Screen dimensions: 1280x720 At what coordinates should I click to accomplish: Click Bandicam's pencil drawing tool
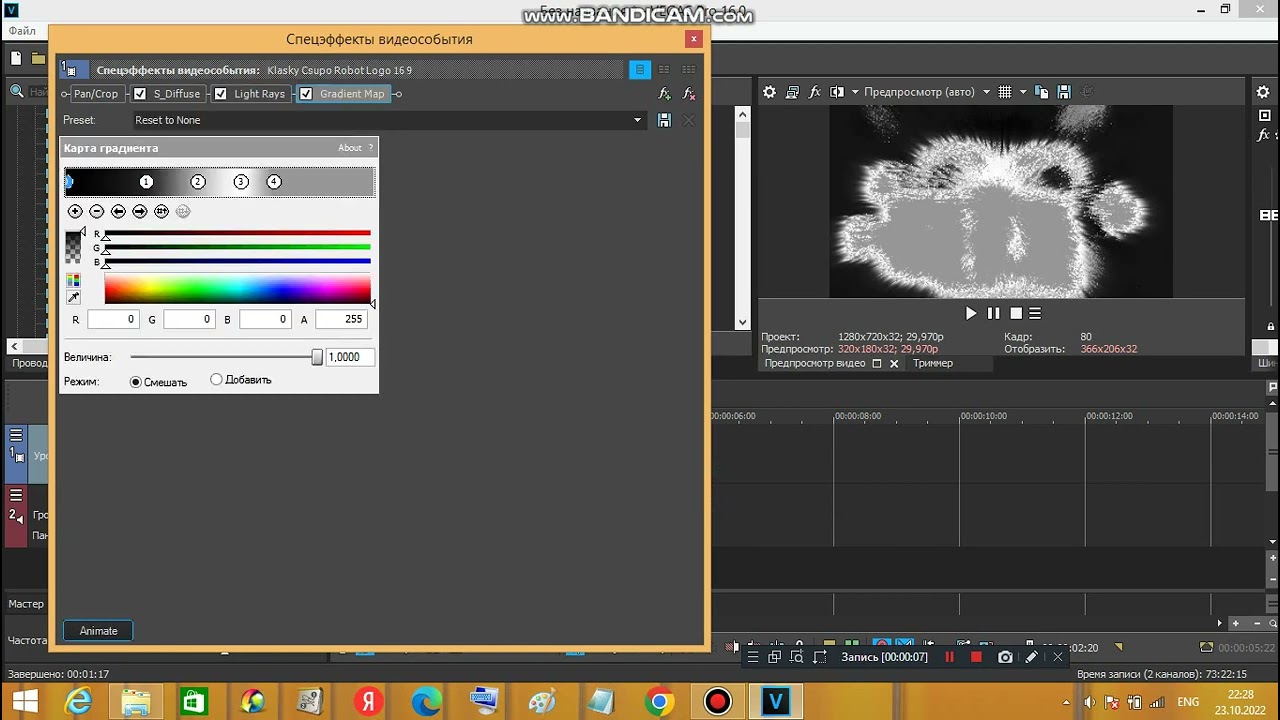[1031, 657]
